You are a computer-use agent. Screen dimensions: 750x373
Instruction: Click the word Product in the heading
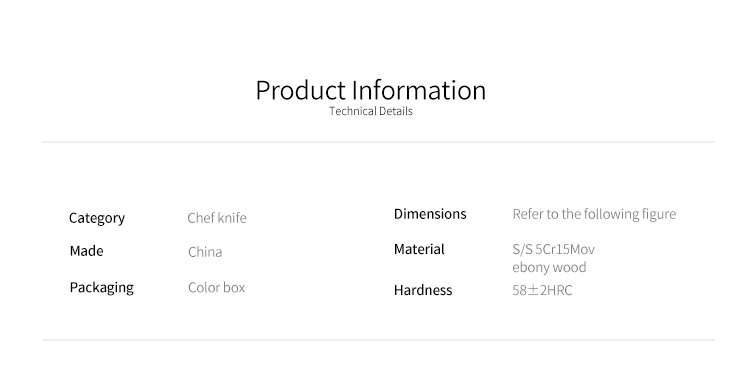300,90
